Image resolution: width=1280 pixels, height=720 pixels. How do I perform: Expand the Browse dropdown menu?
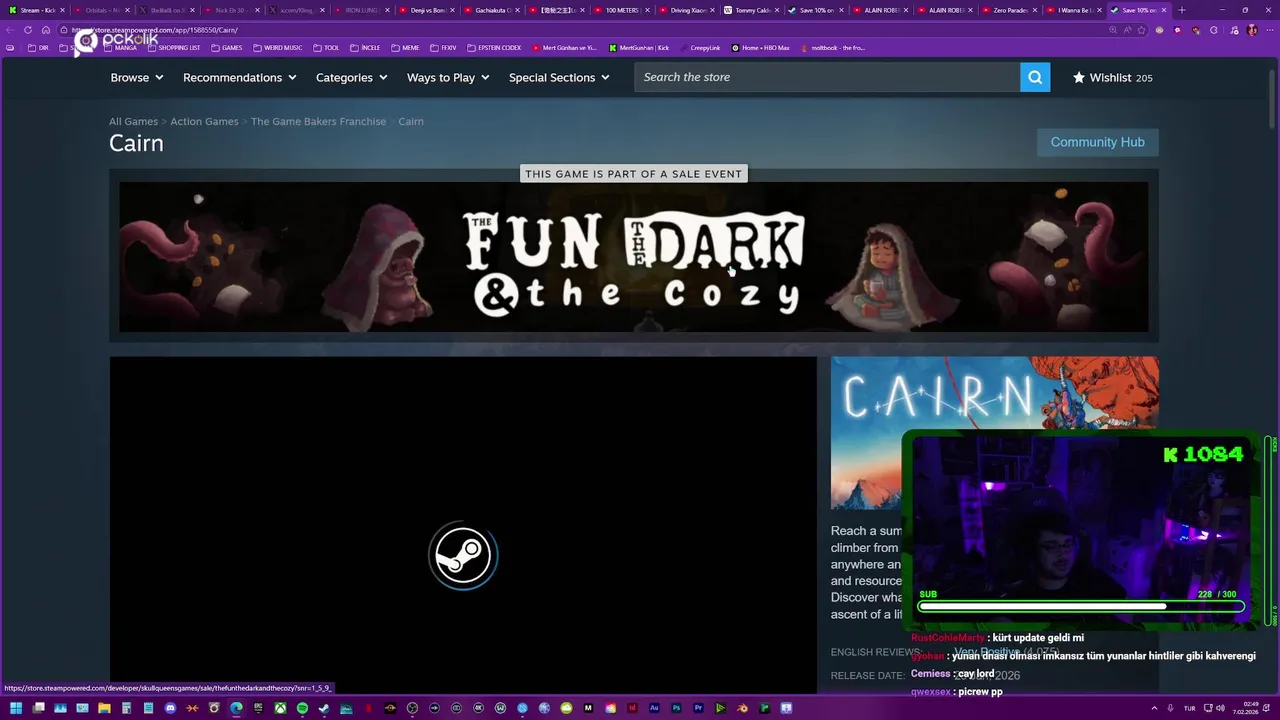point(137,77)
